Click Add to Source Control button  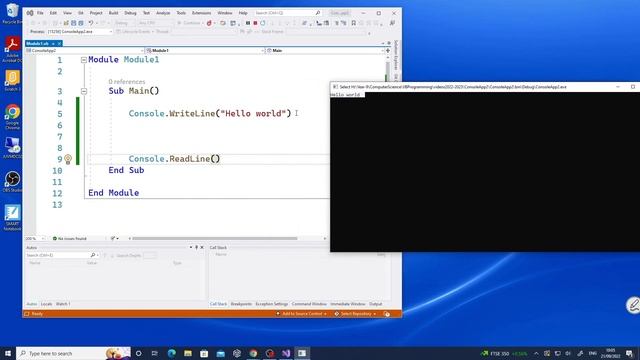click(302, 314)
